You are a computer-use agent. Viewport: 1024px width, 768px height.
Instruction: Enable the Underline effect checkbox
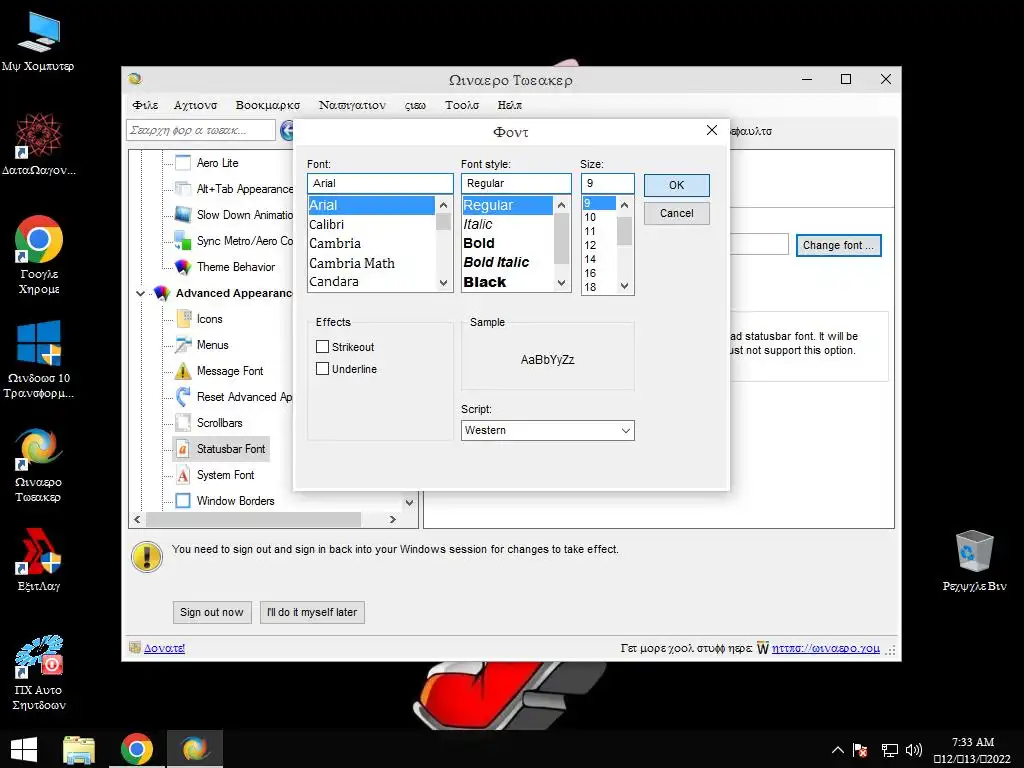[x=322, y=369]
